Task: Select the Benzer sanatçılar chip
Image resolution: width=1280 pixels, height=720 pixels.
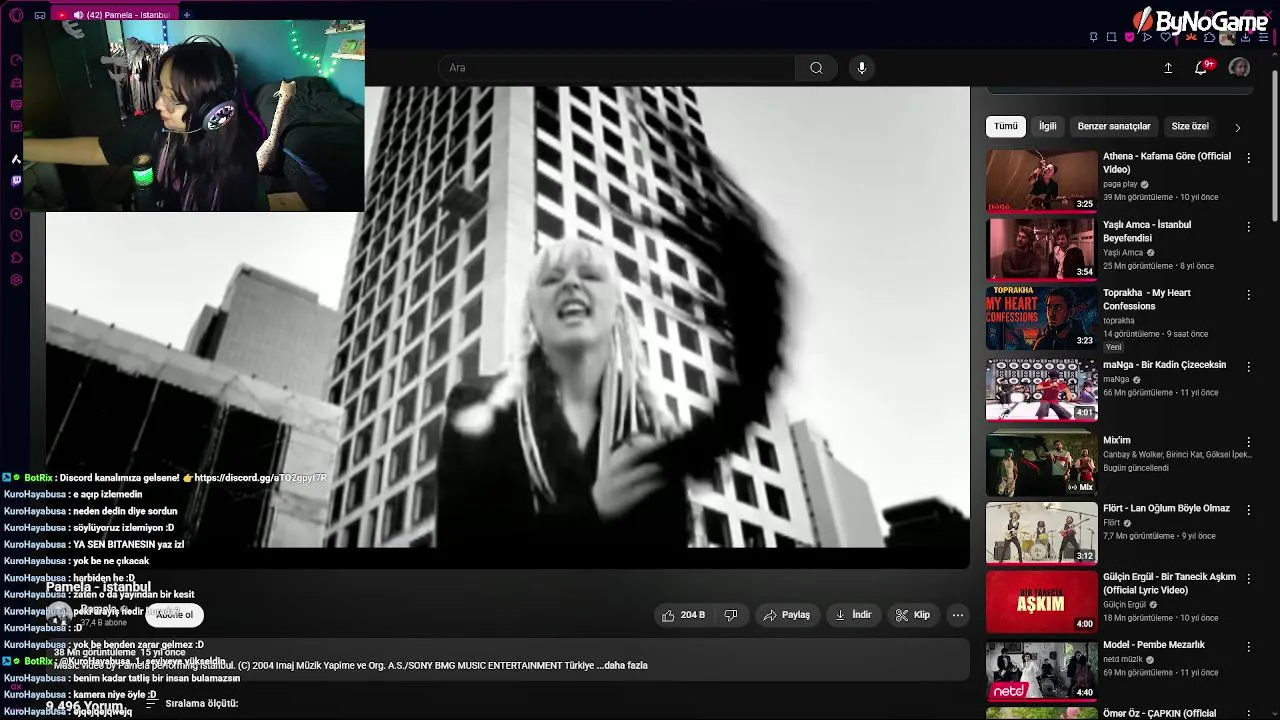Action: click(x=1114, y=127)
